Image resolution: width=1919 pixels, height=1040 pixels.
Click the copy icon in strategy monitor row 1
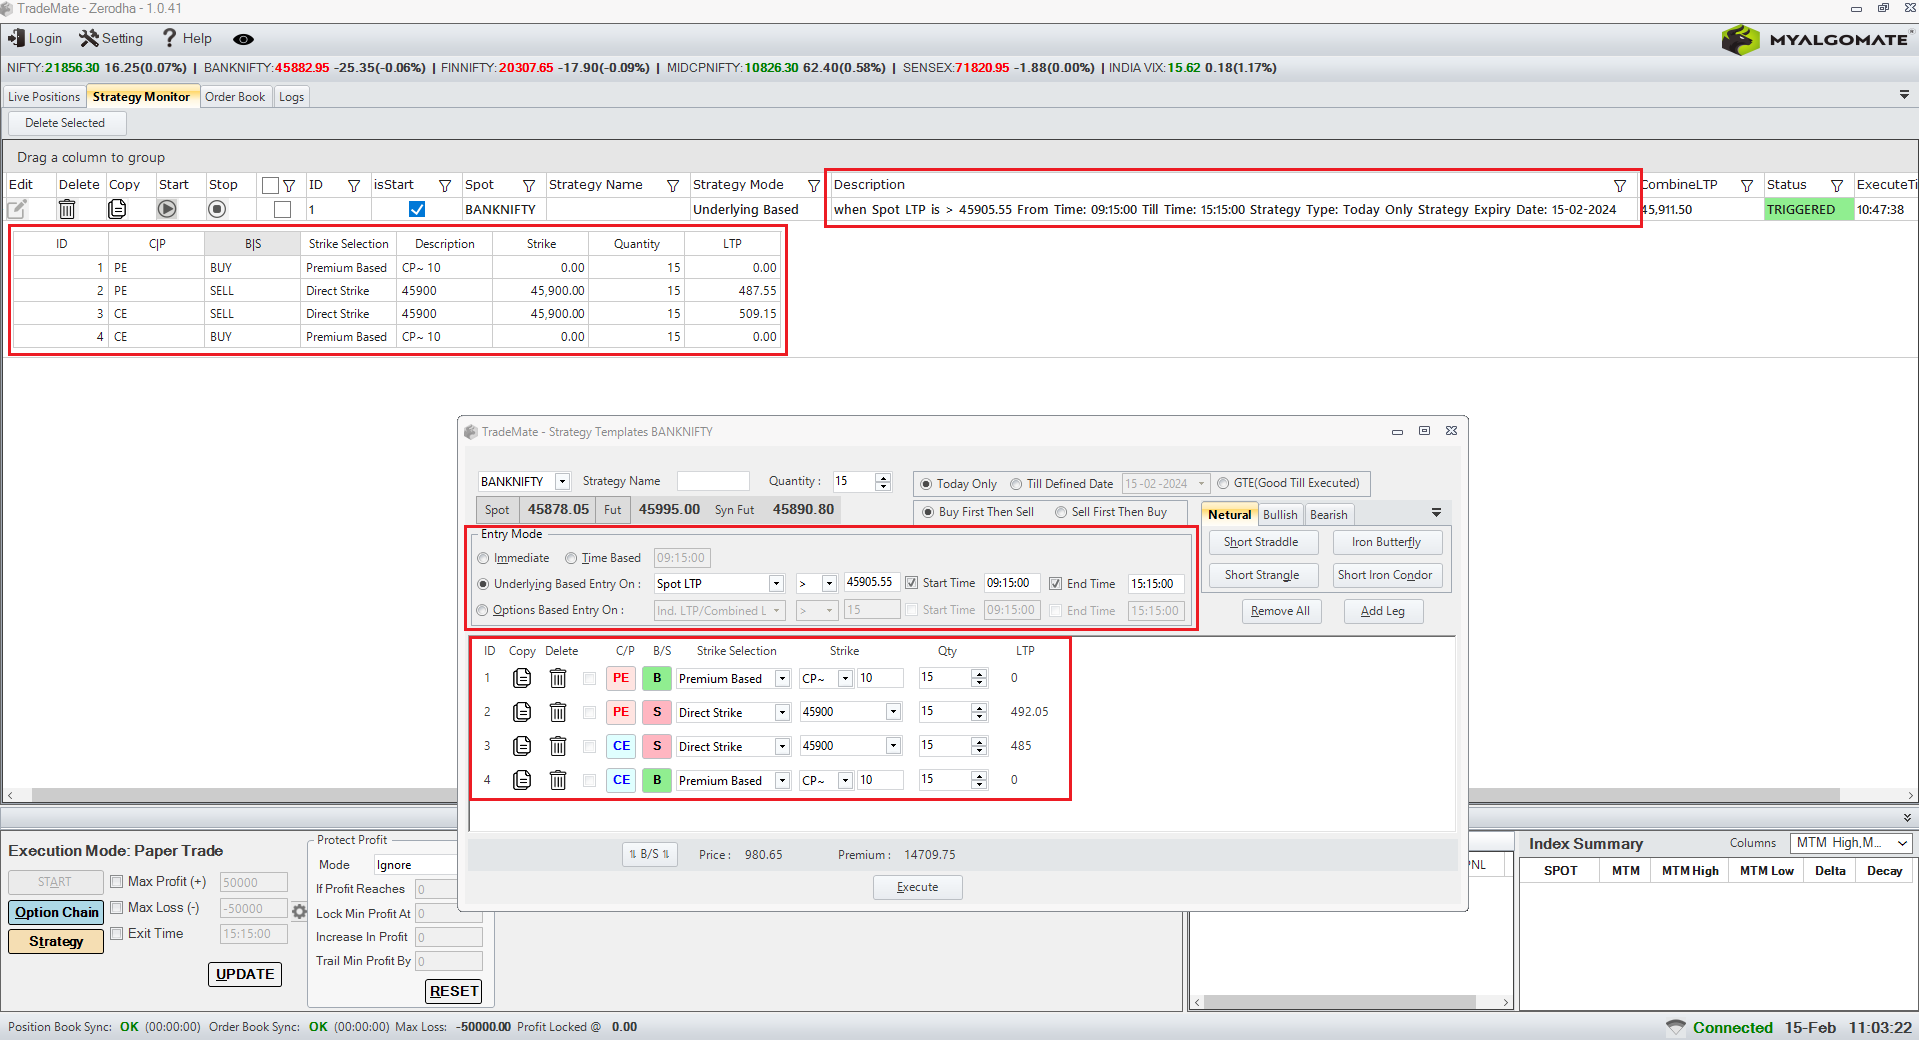(117, 209)
